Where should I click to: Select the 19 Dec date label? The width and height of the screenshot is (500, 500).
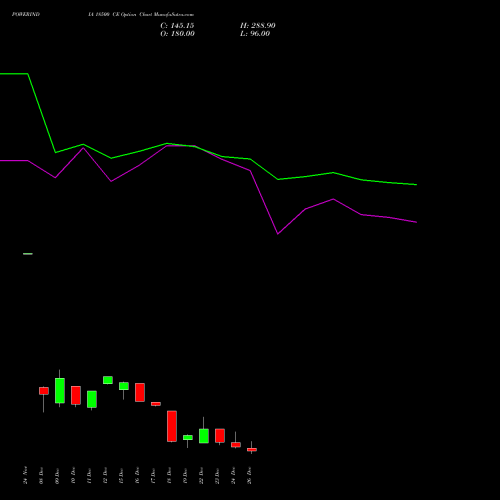coord(185,476)
